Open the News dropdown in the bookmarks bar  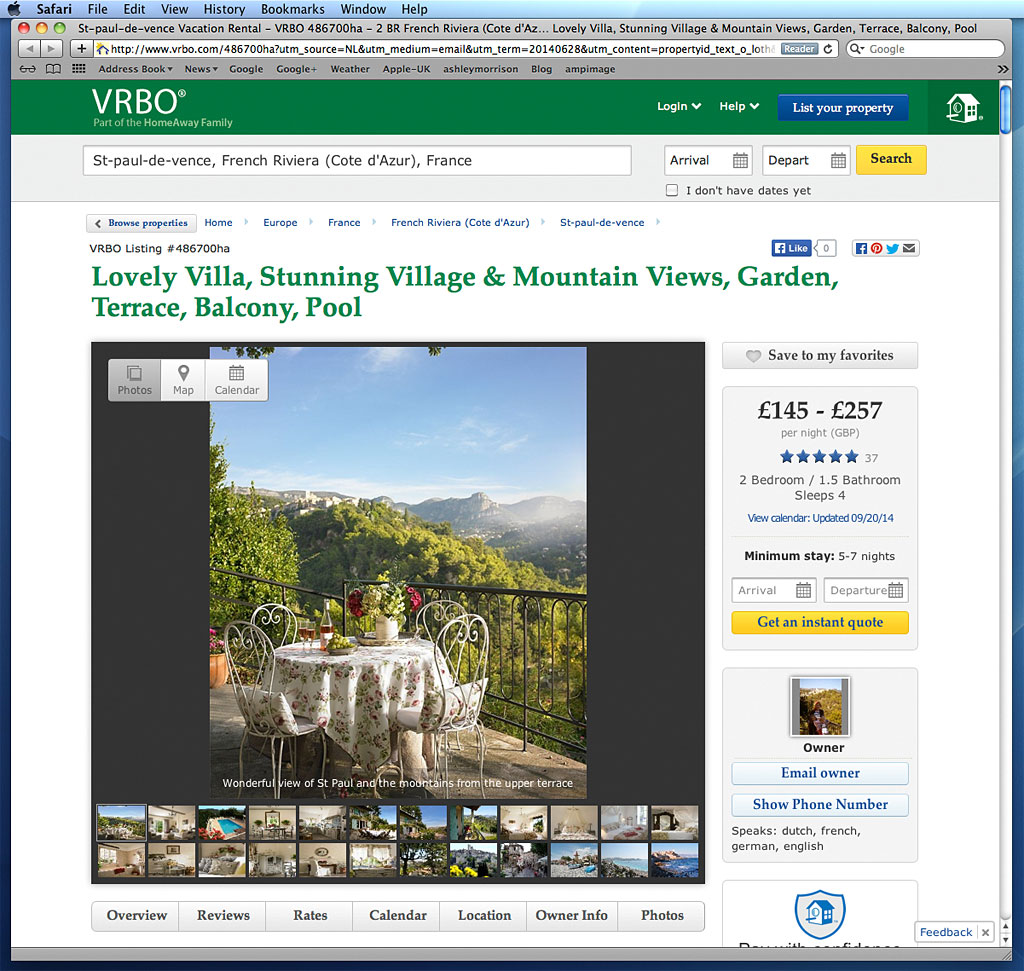pyautogui.click(x=200, y=69)
